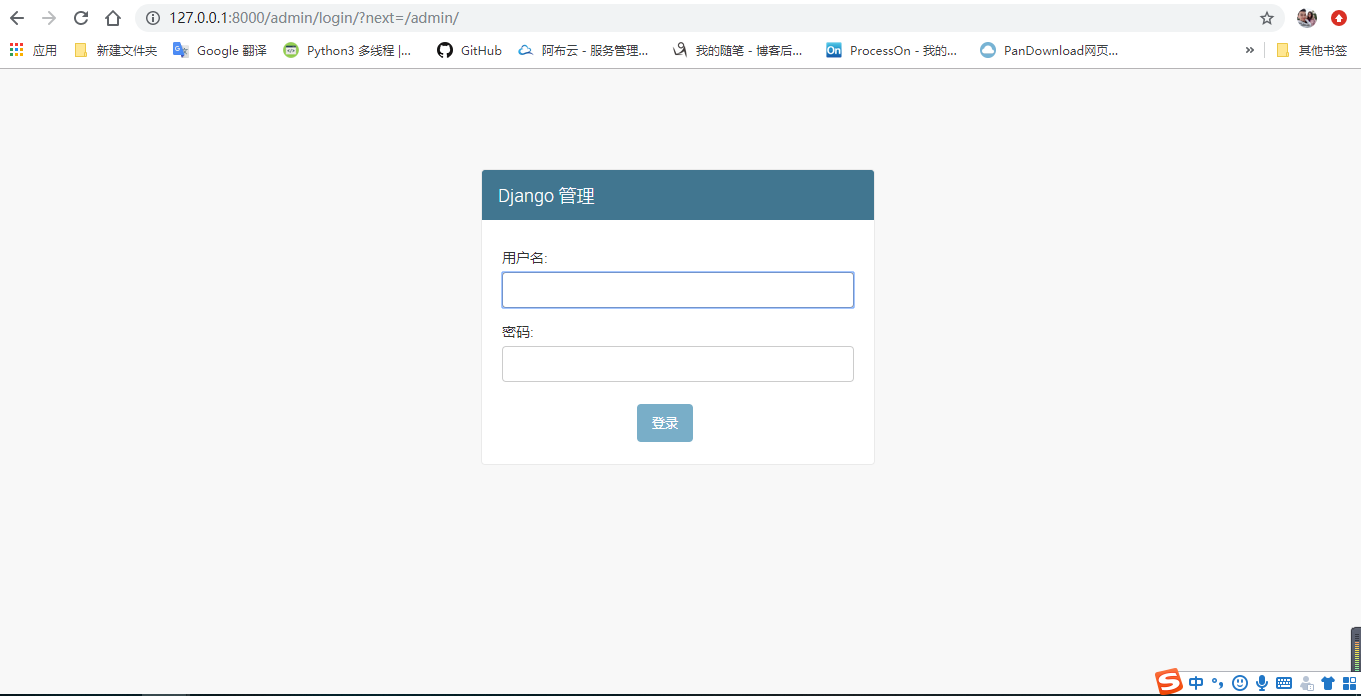1361x696 pixels.
Task: View site information icon in address bar
Action: pyautogui.click(x=153, y=18)
